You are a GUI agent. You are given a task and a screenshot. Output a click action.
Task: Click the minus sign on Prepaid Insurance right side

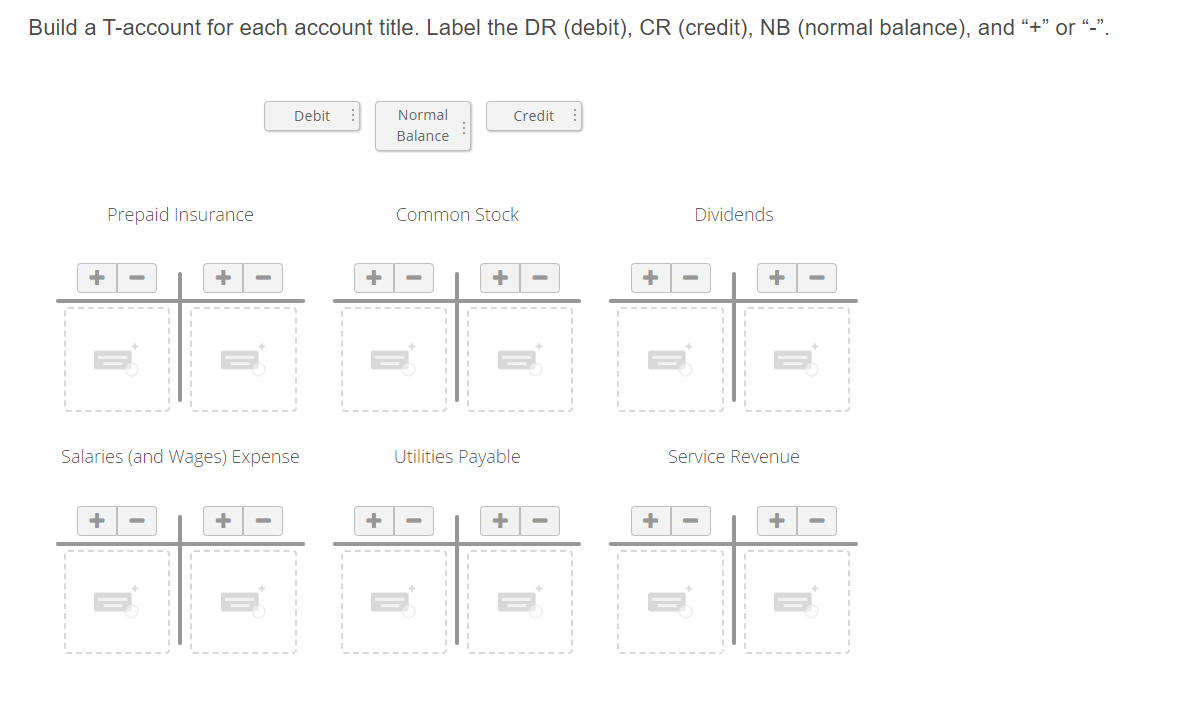point(262,278)
